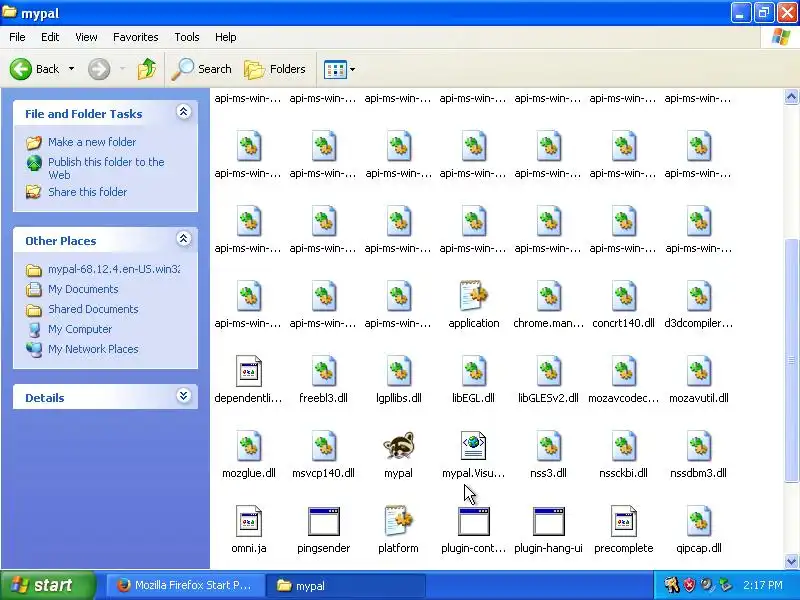The width and height of the screenshot is (800, 600).
Task: Click Share this folder link
Action: (x=87, y=192)
